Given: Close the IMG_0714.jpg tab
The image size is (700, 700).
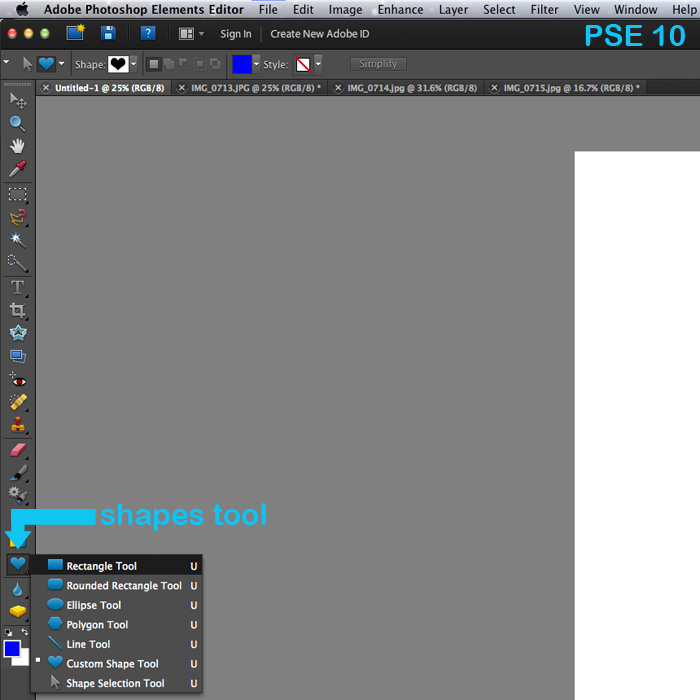Looking at the screenshot, I should pos(338,88).
